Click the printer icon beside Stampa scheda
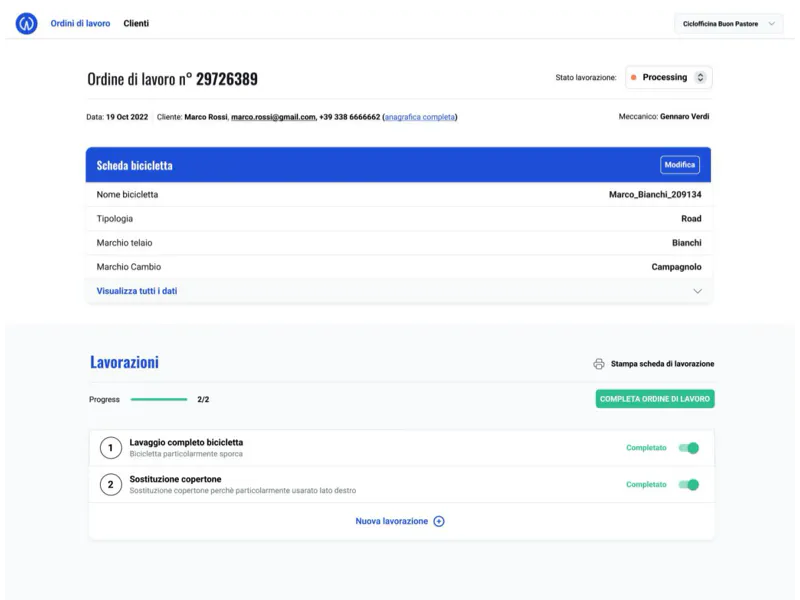 pyautogui.click(x=599, y=364)
